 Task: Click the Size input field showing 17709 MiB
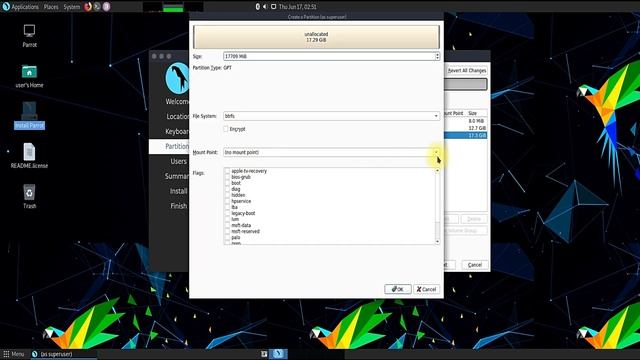click(329, 56)
